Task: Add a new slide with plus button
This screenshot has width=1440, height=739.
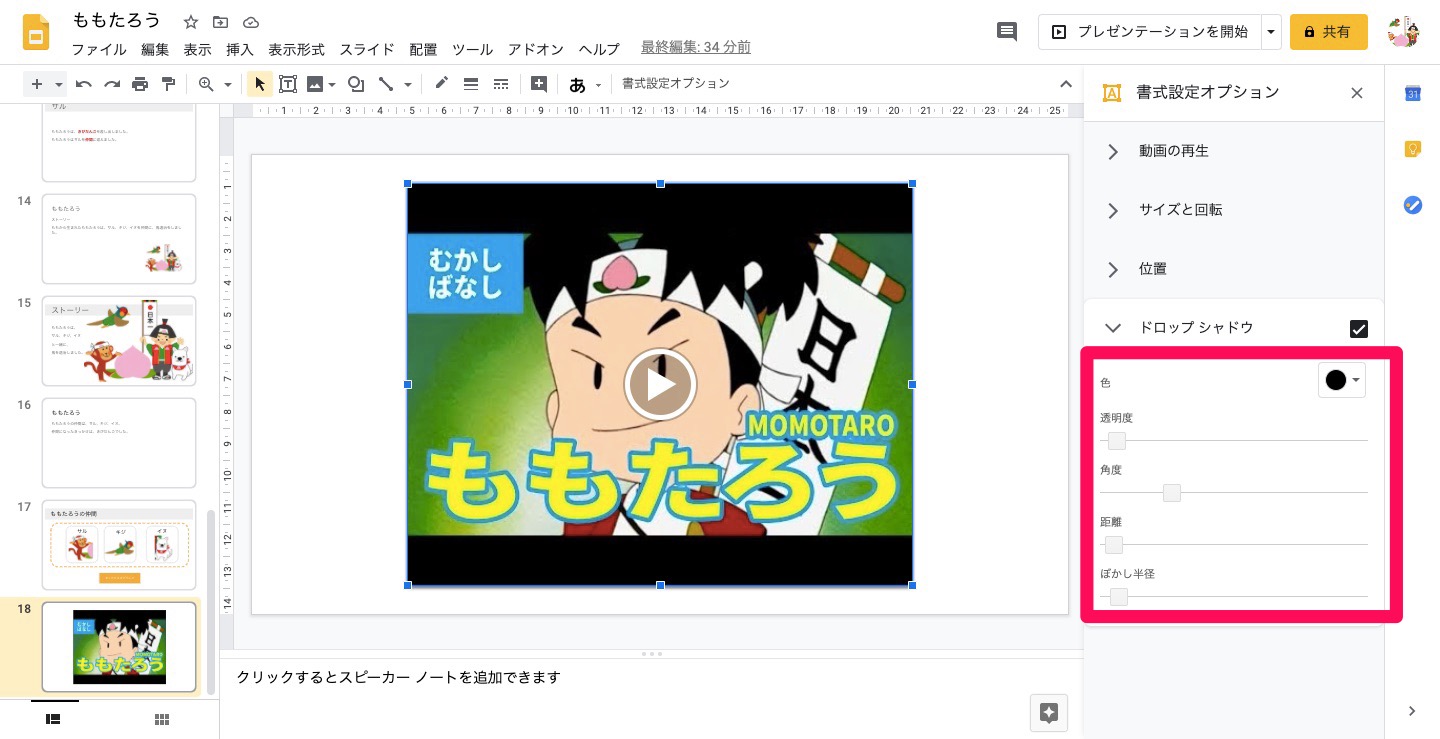Action: [x=37, y=84]
